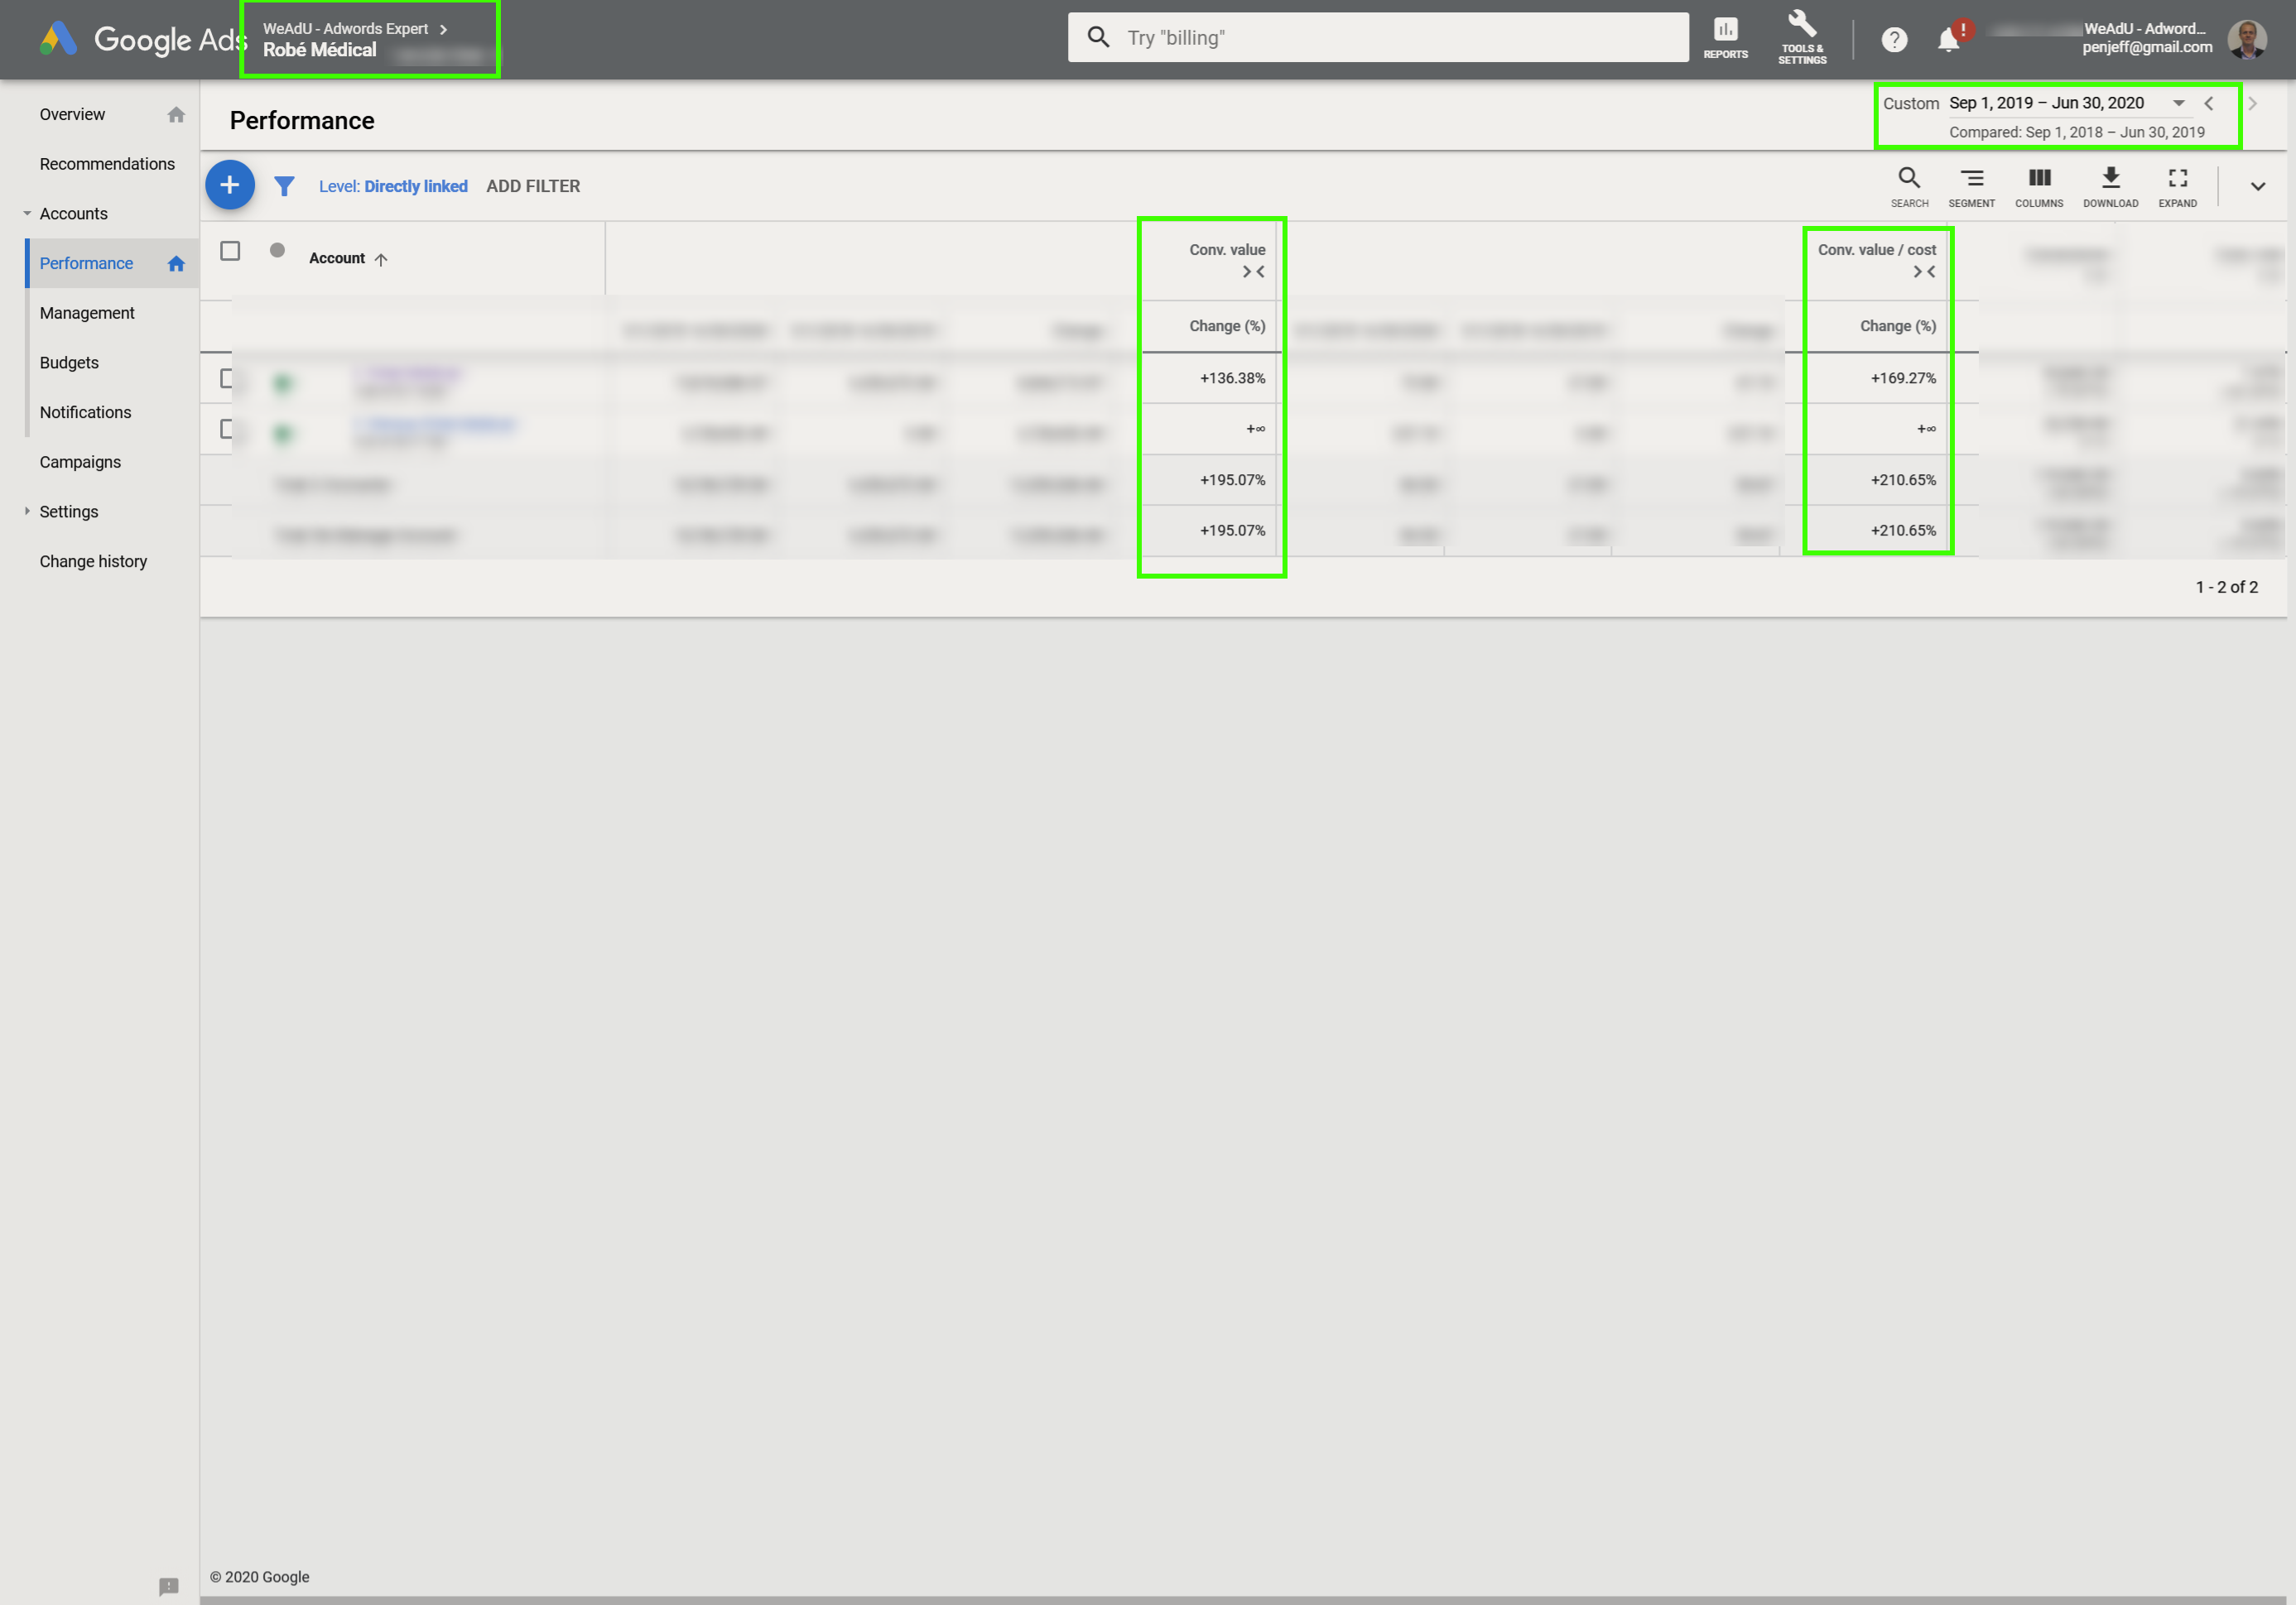Open the notifications bell icon
The width and height of the screenshot is (2296, 1605).
pos(1948,40)
